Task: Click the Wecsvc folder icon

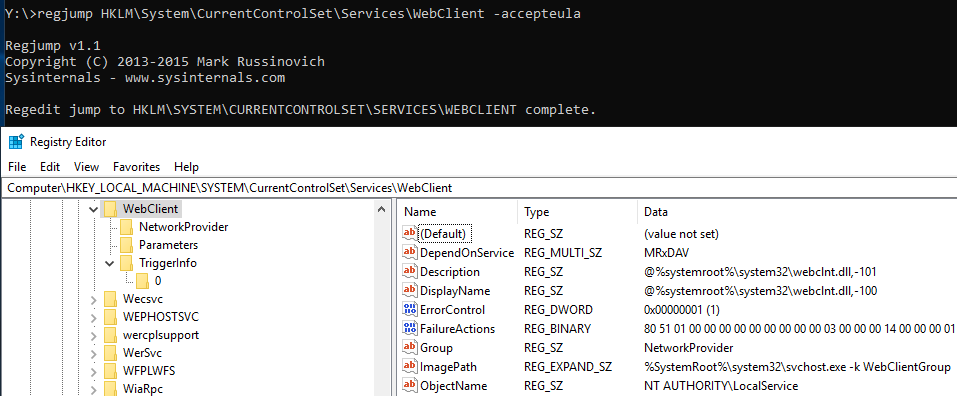Action: (110, 299)
